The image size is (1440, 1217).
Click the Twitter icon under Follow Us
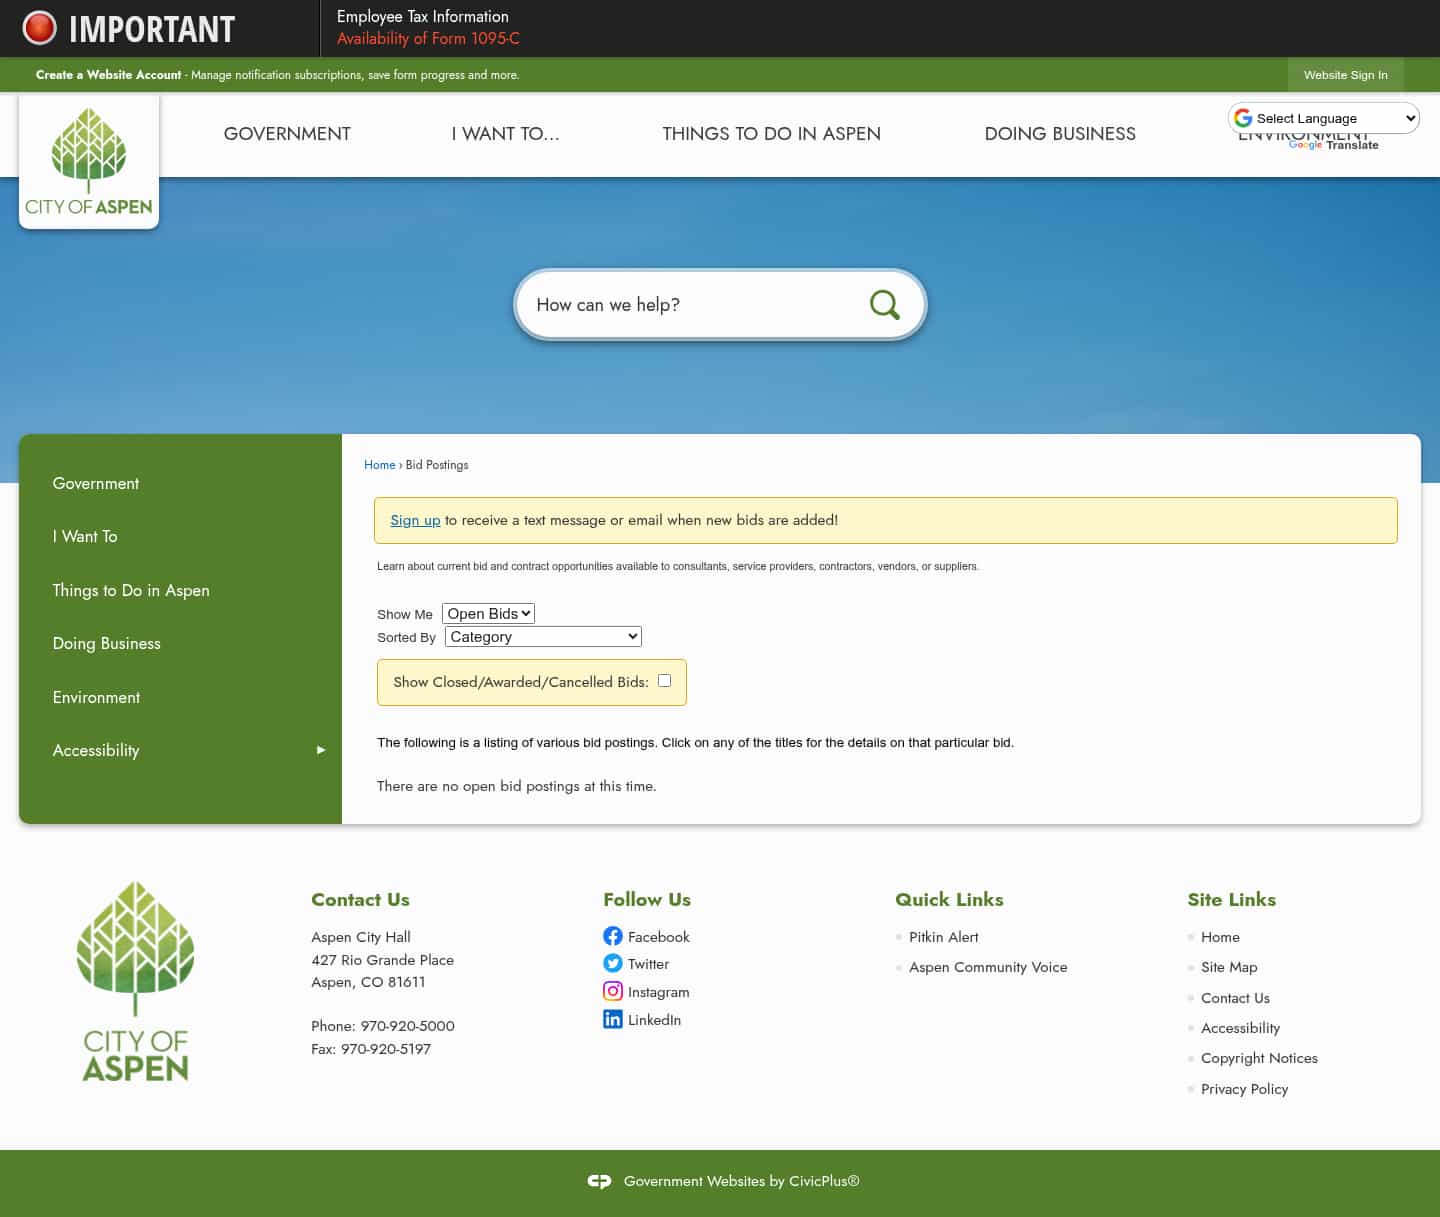[x=613, y=963]
